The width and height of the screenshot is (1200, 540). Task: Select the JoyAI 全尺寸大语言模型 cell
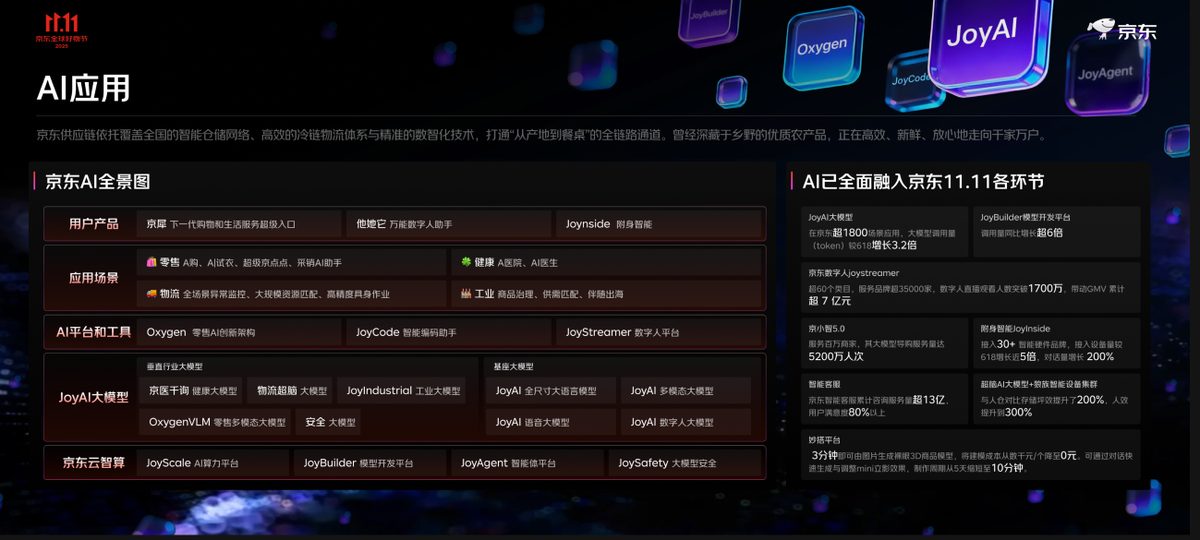pyautogui.click(x=549, y=391)
